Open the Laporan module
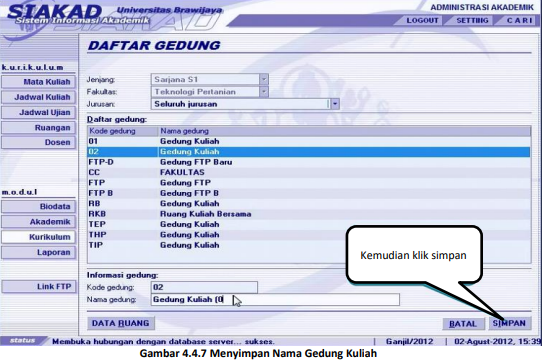This screenshot has width=542, height=362. click(38, 252)
